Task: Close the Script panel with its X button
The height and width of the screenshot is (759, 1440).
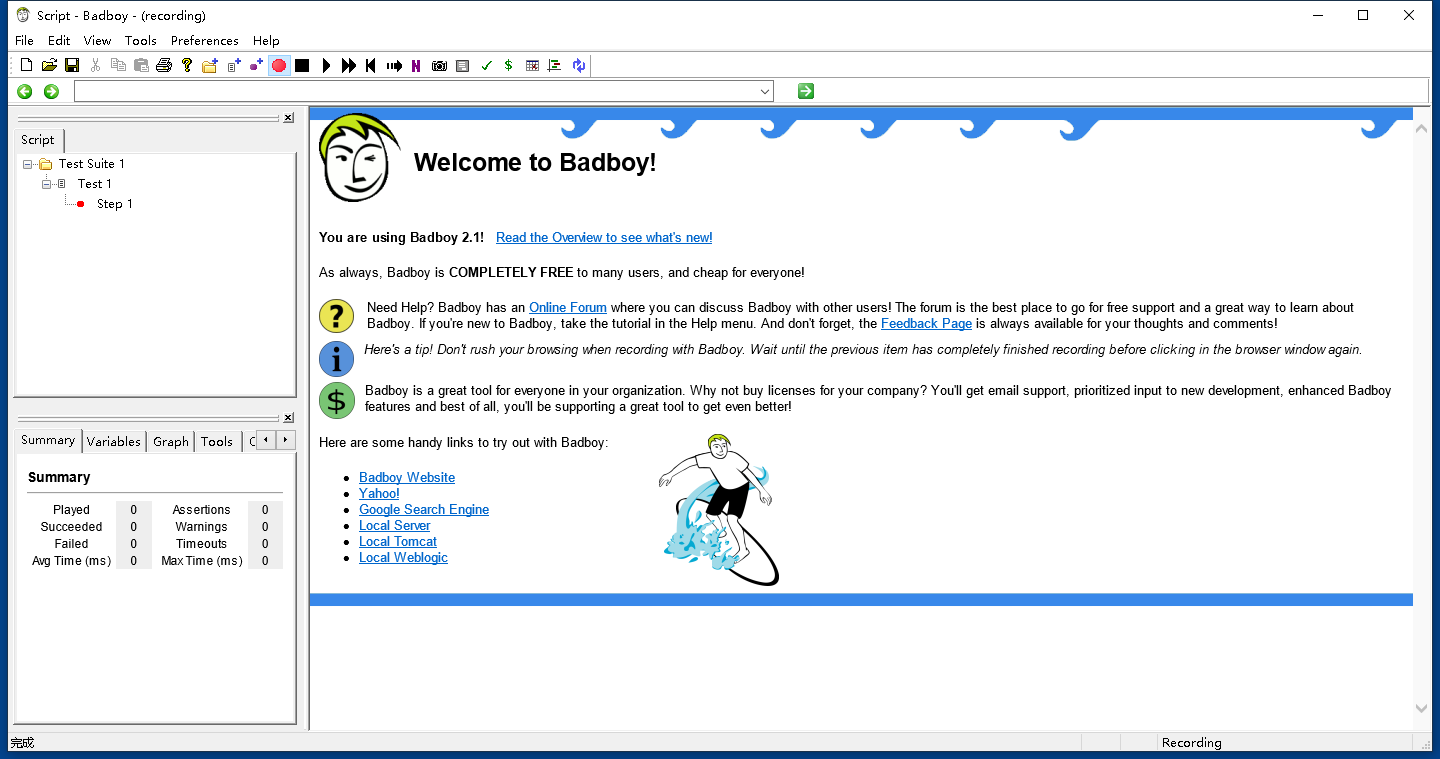Action: pos(288,118)
